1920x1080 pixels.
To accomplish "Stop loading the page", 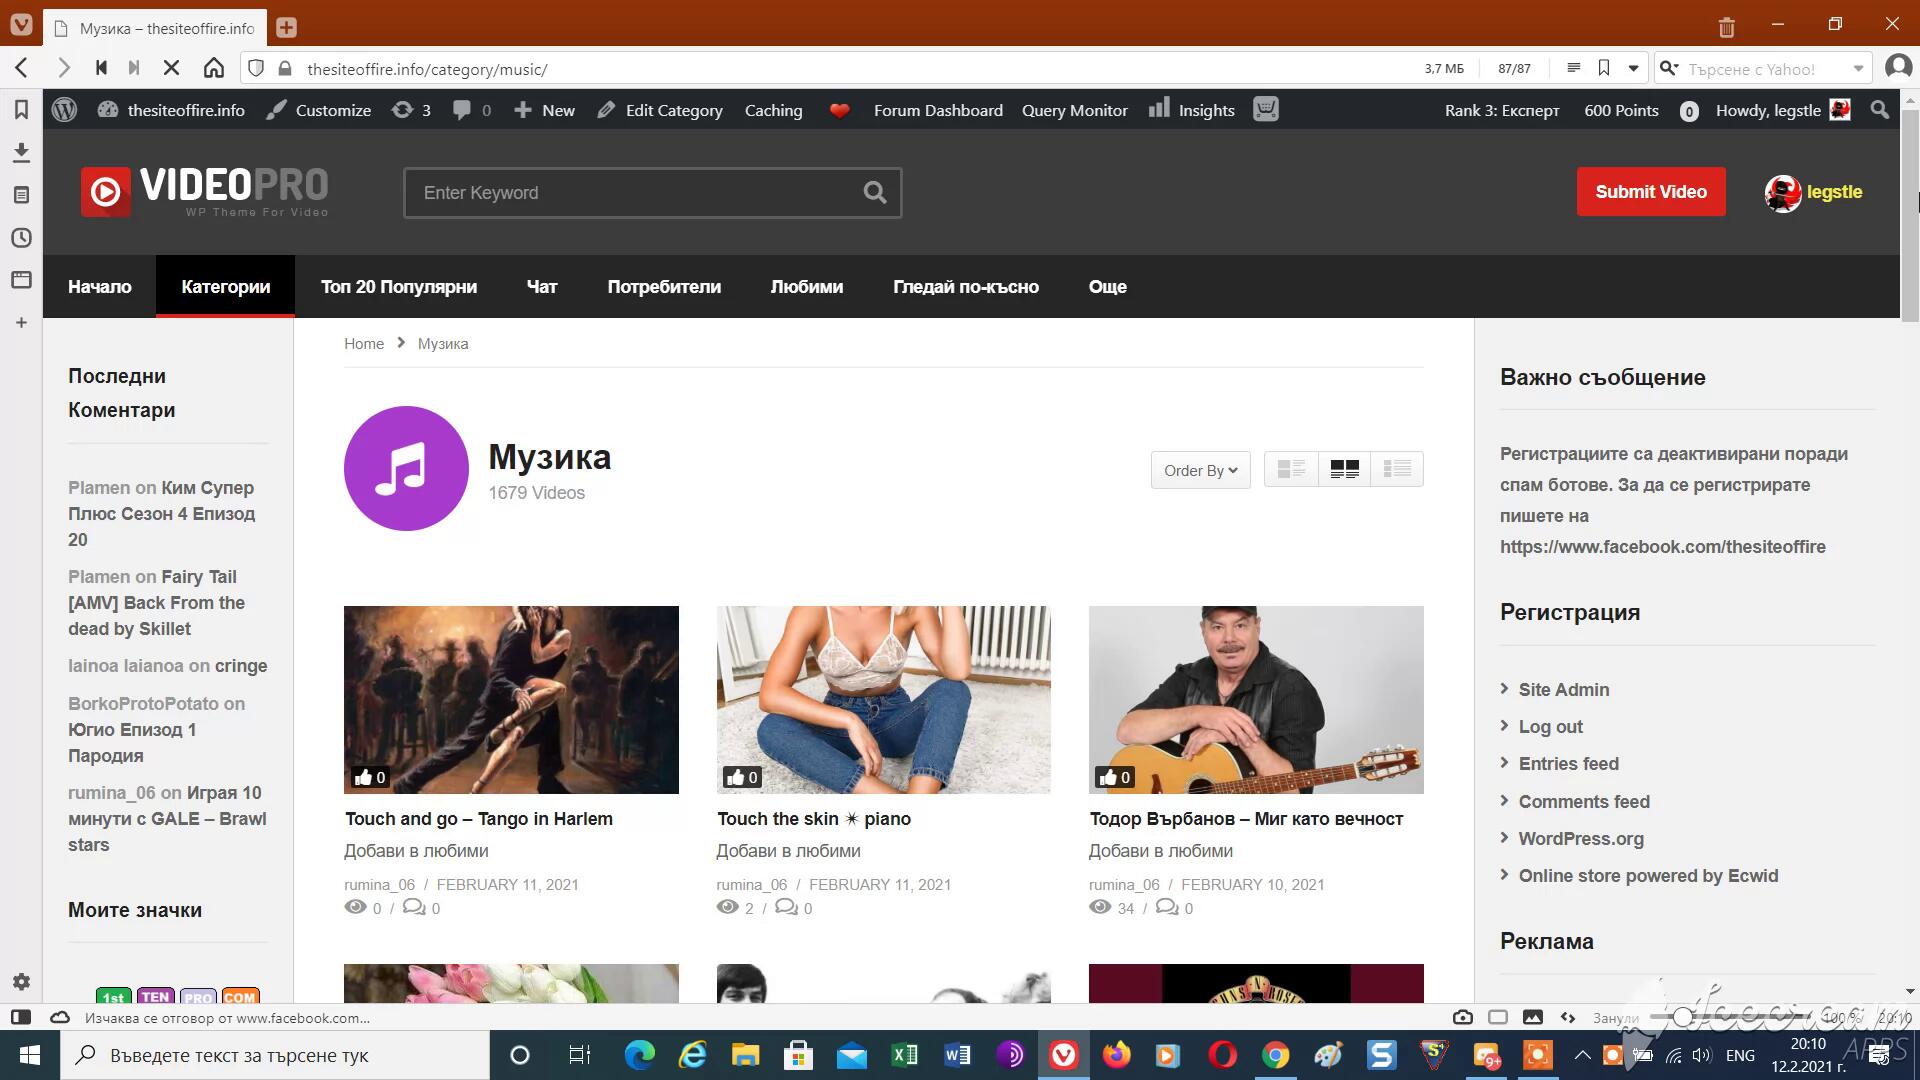I will tap(171, 68).
